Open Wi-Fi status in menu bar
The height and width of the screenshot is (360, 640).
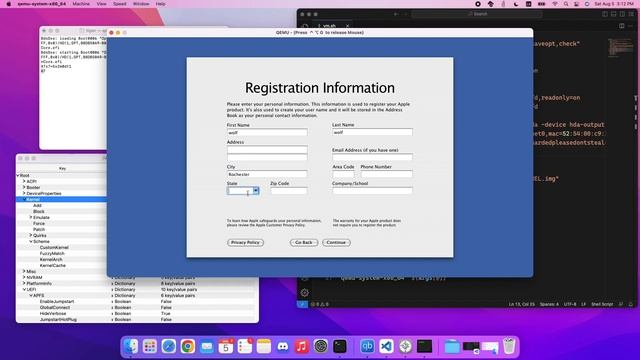(x=555, y=4)
